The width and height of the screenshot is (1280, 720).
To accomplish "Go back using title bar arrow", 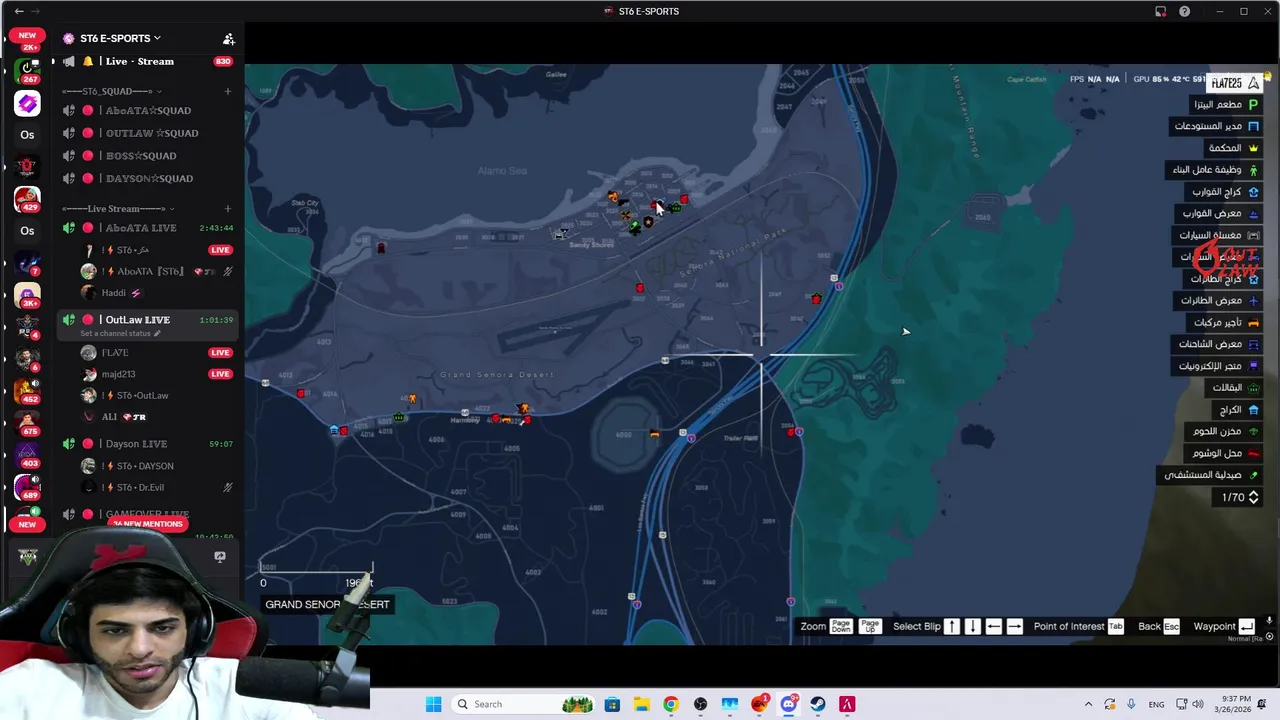I will [x=19, y=11].
